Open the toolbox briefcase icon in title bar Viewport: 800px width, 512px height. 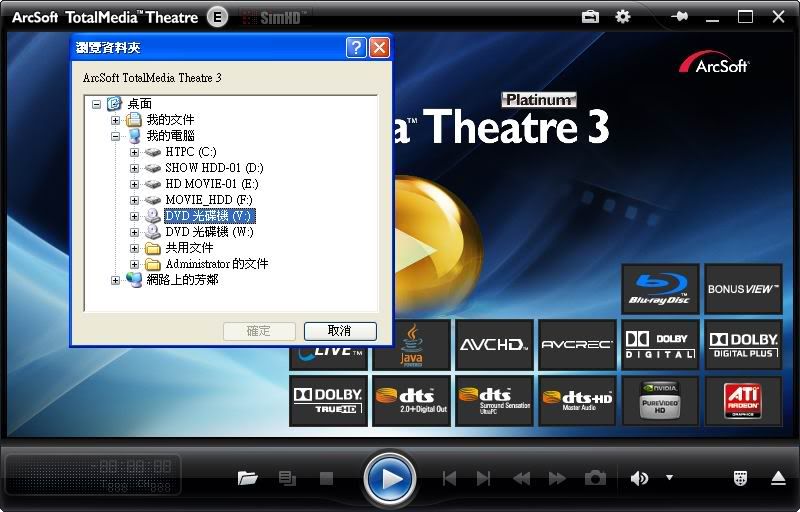(590, 17)
